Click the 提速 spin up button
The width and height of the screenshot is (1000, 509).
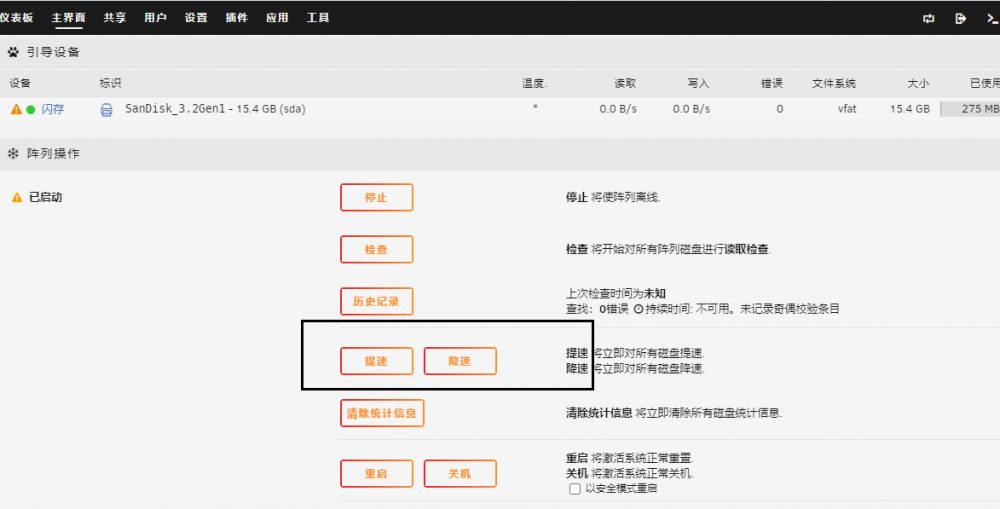click(x=376, y=361)
